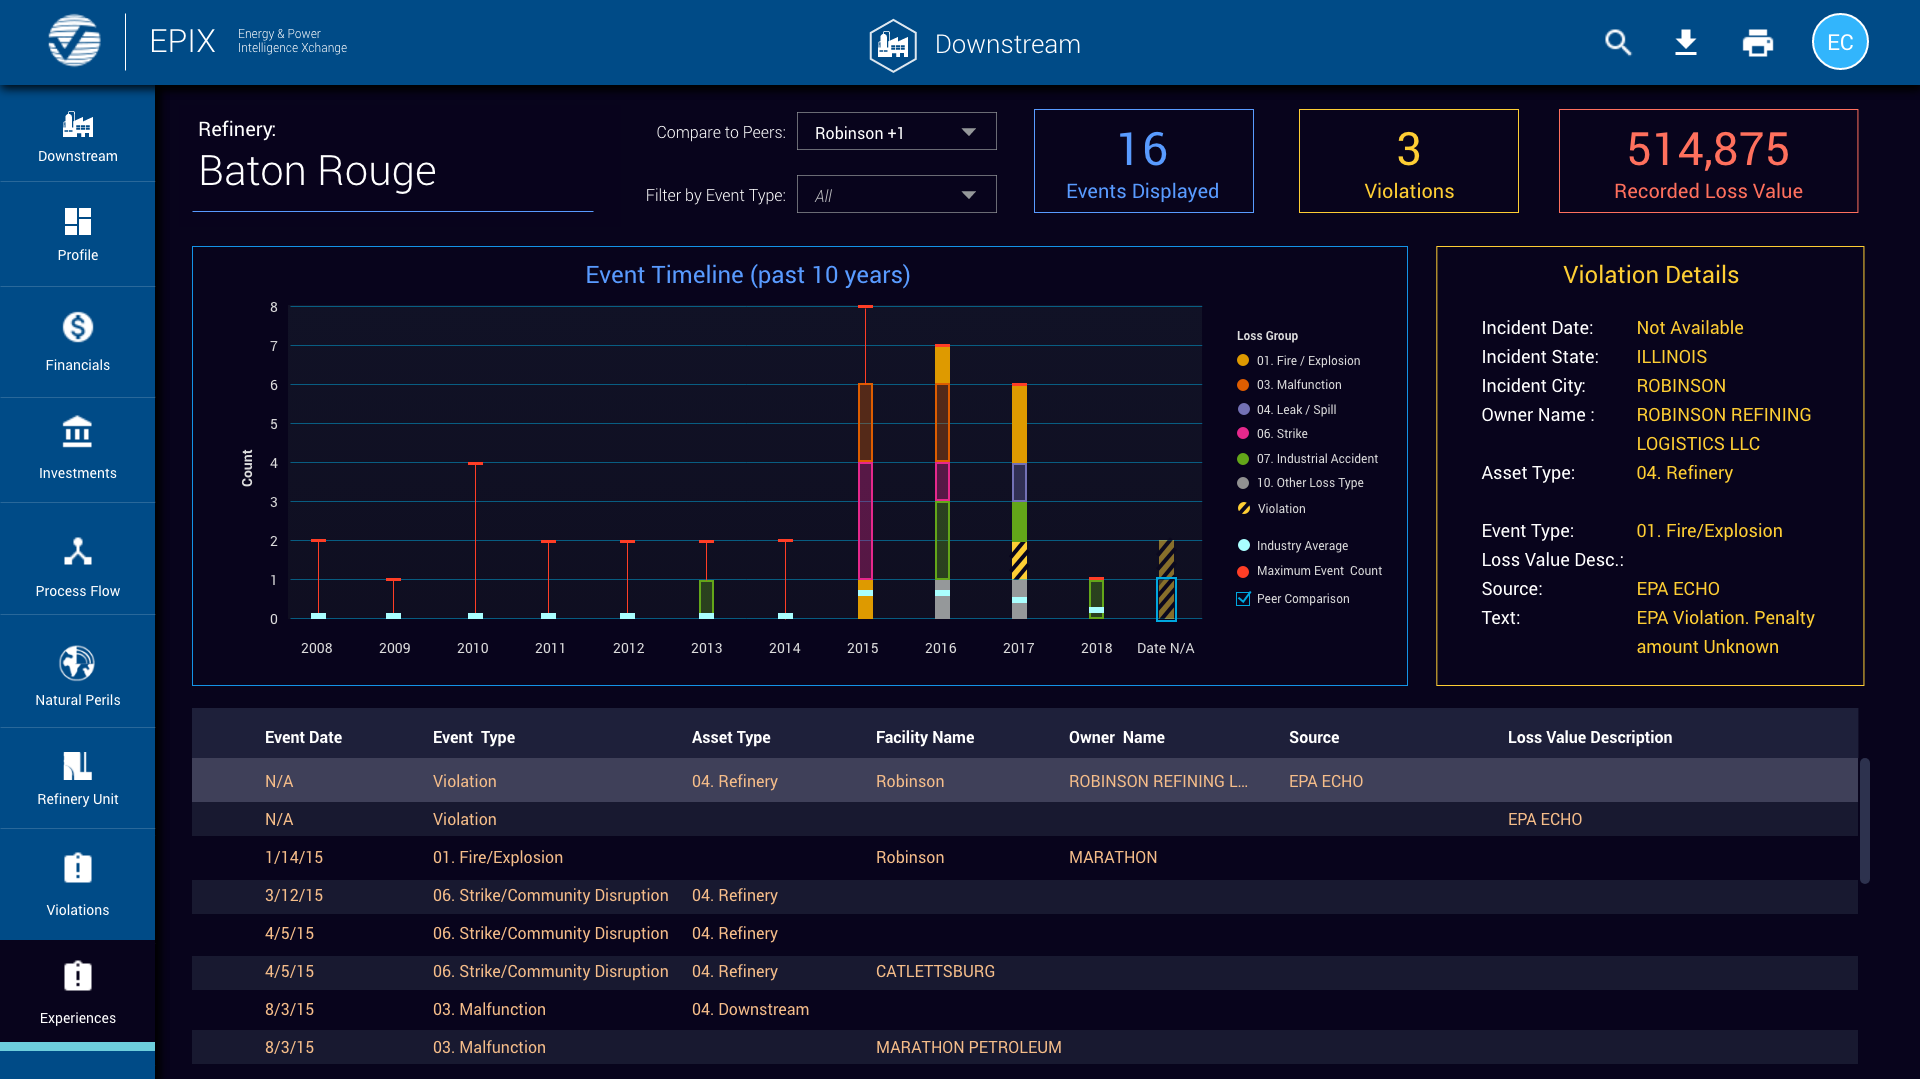Click the Recorded Loss Value card
The height and width of the screenshot is (1079, 1920).
1708,161
